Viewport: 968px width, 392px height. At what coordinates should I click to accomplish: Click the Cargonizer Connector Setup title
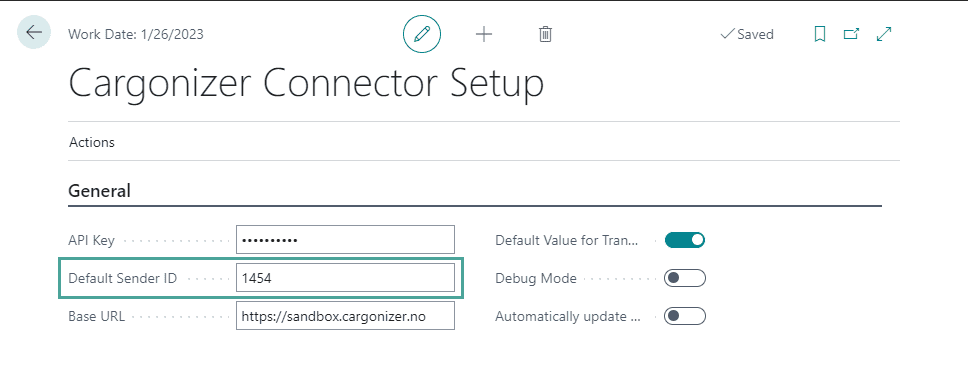(x=306, y=83)
